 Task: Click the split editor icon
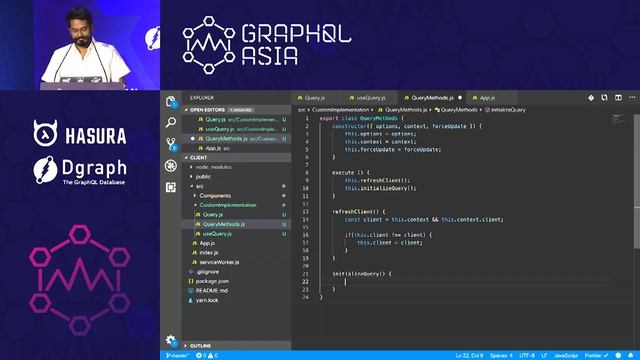618,98
